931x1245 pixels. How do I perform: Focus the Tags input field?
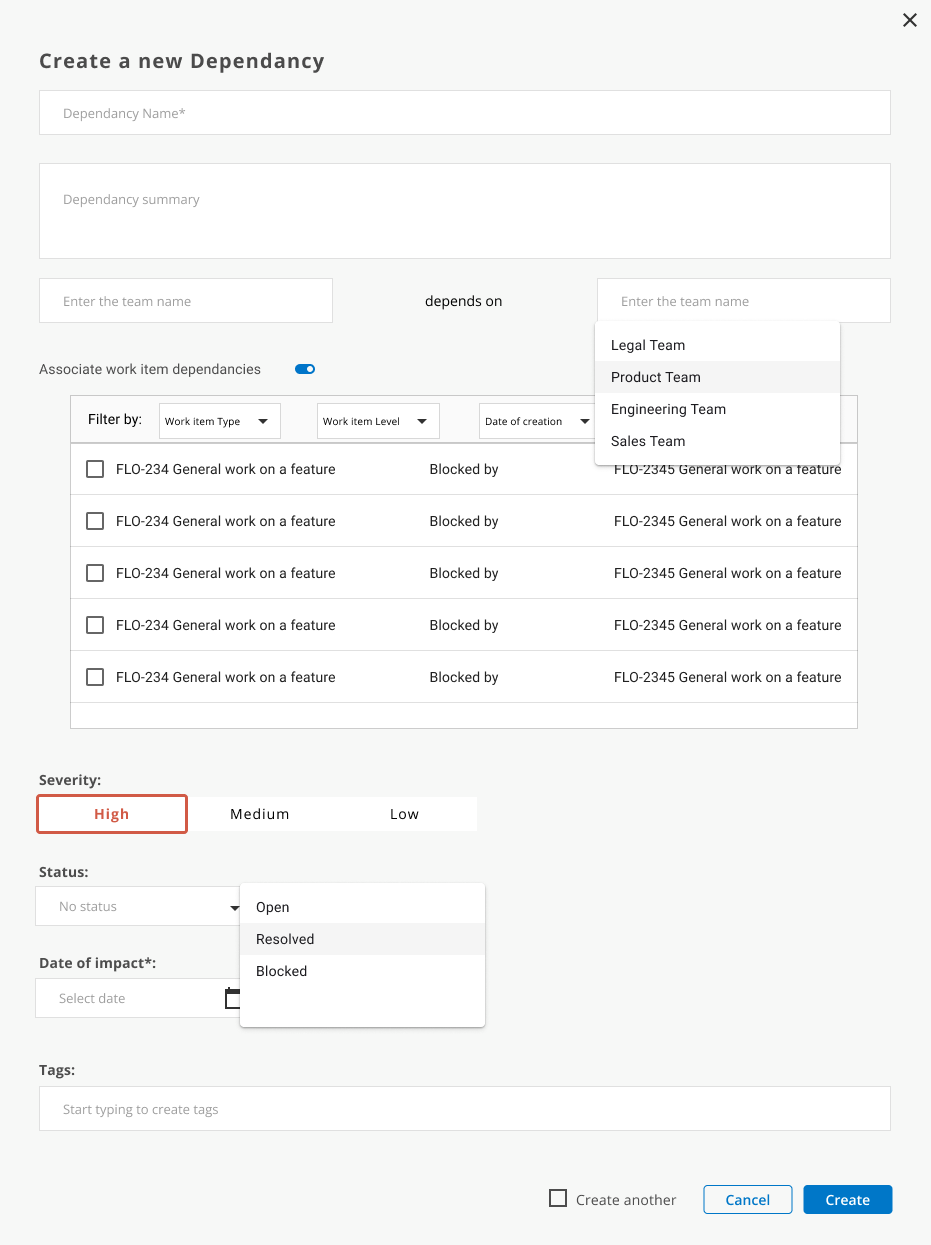click(464, 1109)
